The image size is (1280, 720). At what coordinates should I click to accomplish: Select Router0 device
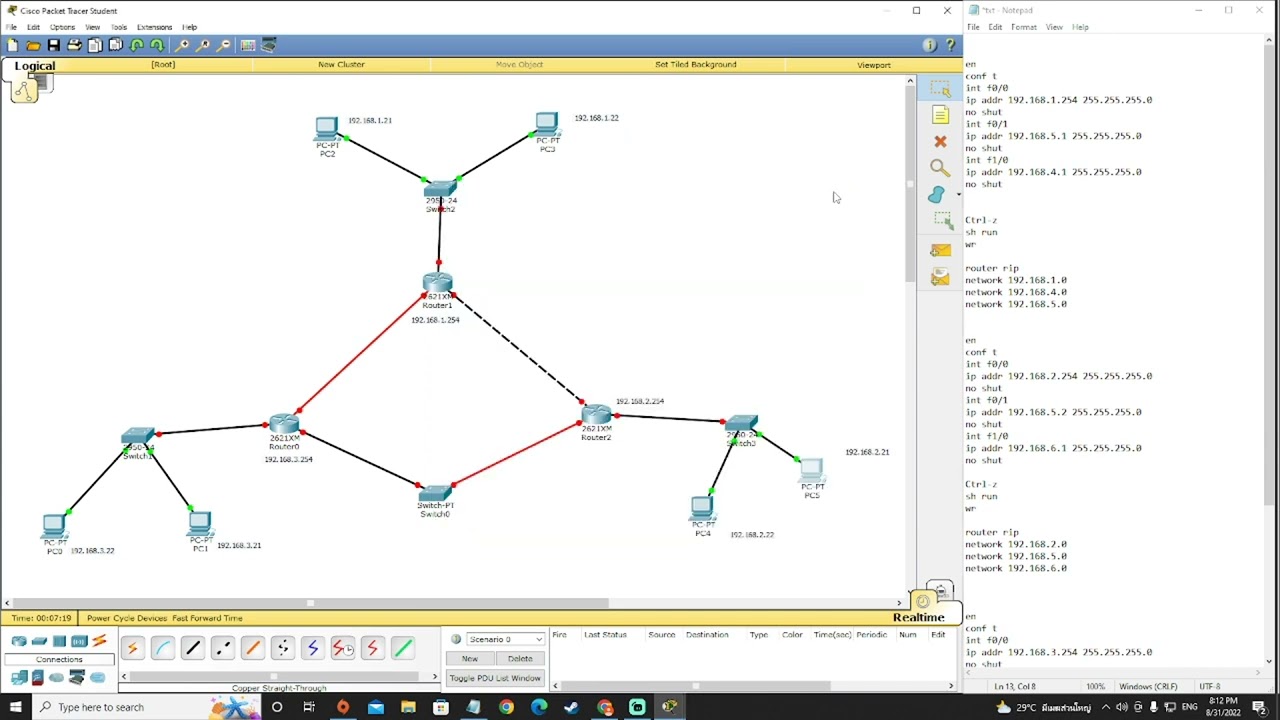tap(284, 425)
